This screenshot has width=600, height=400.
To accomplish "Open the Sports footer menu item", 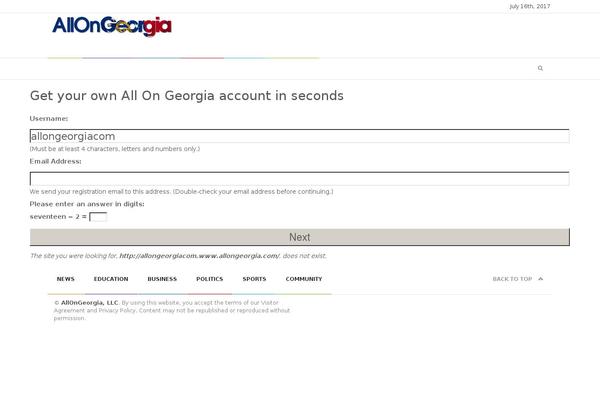I will click(x=254, y=279).
